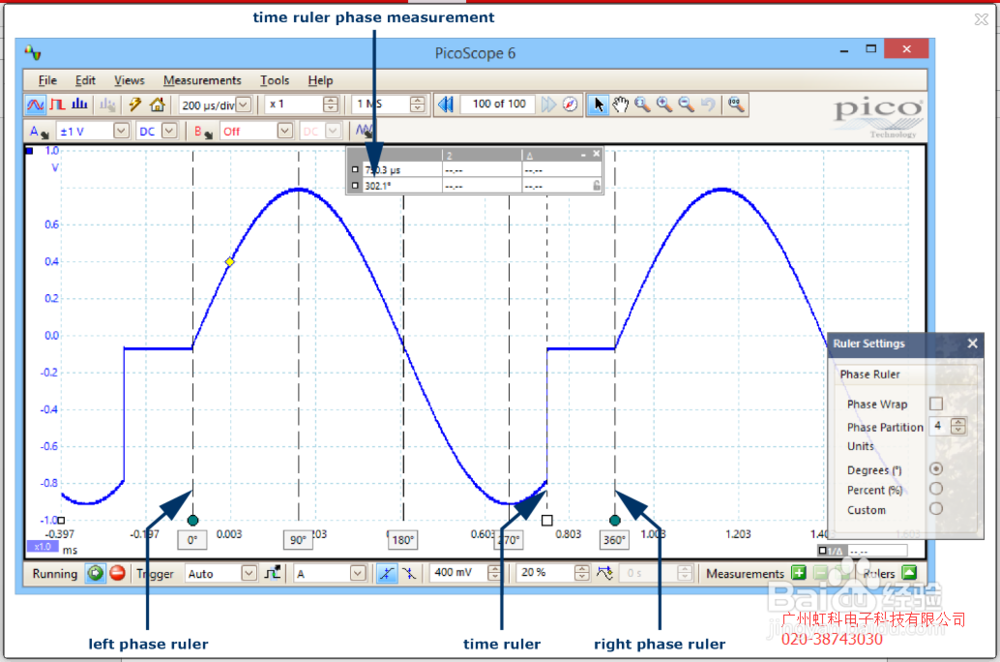Toggle the first ruler legend row checkbox

click(355, 170)
